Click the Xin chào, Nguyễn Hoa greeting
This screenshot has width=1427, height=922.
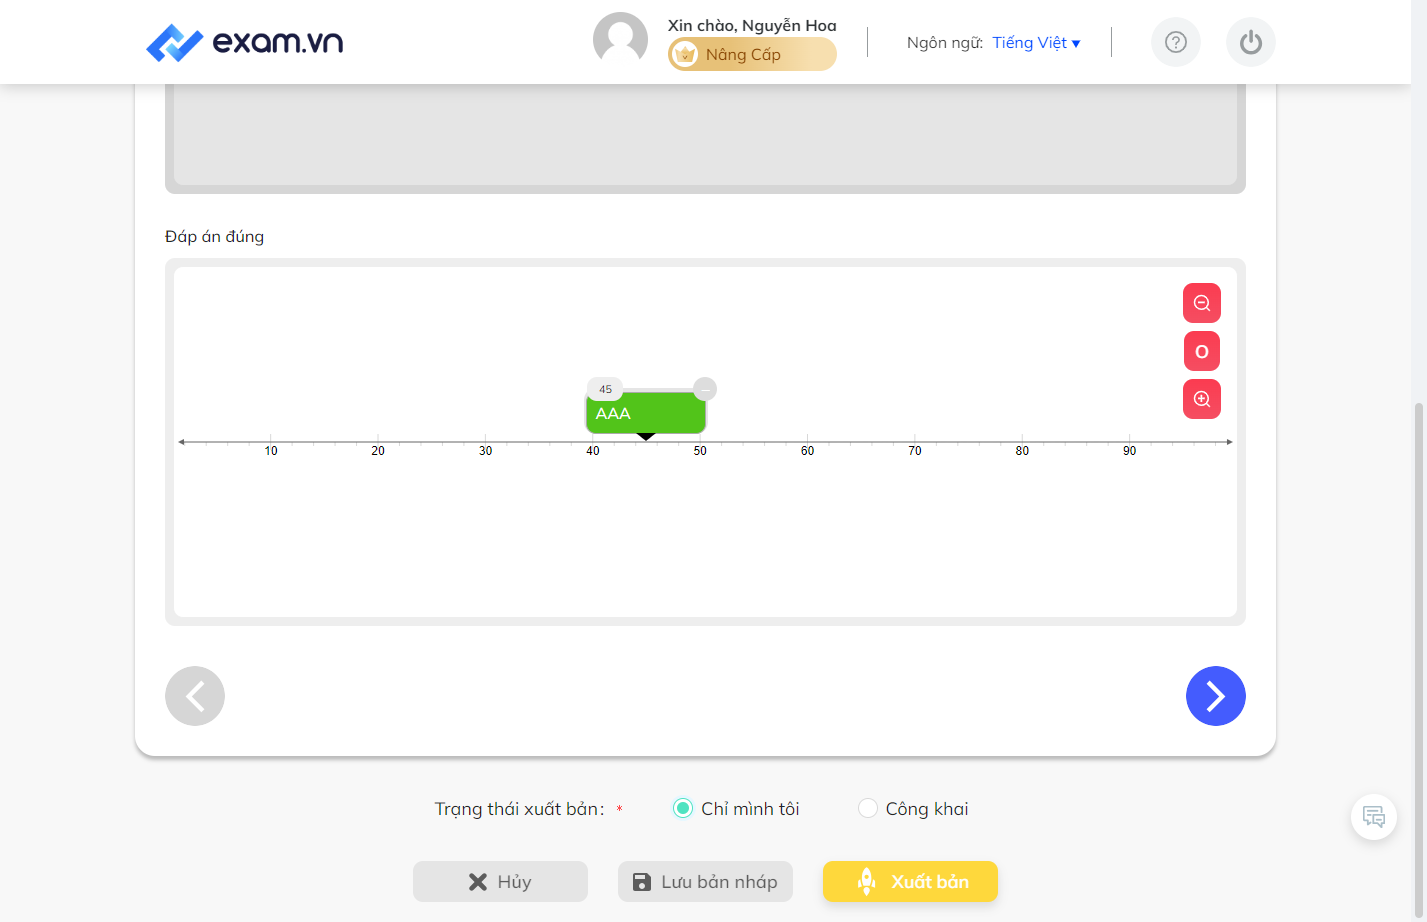click(752, 25)
